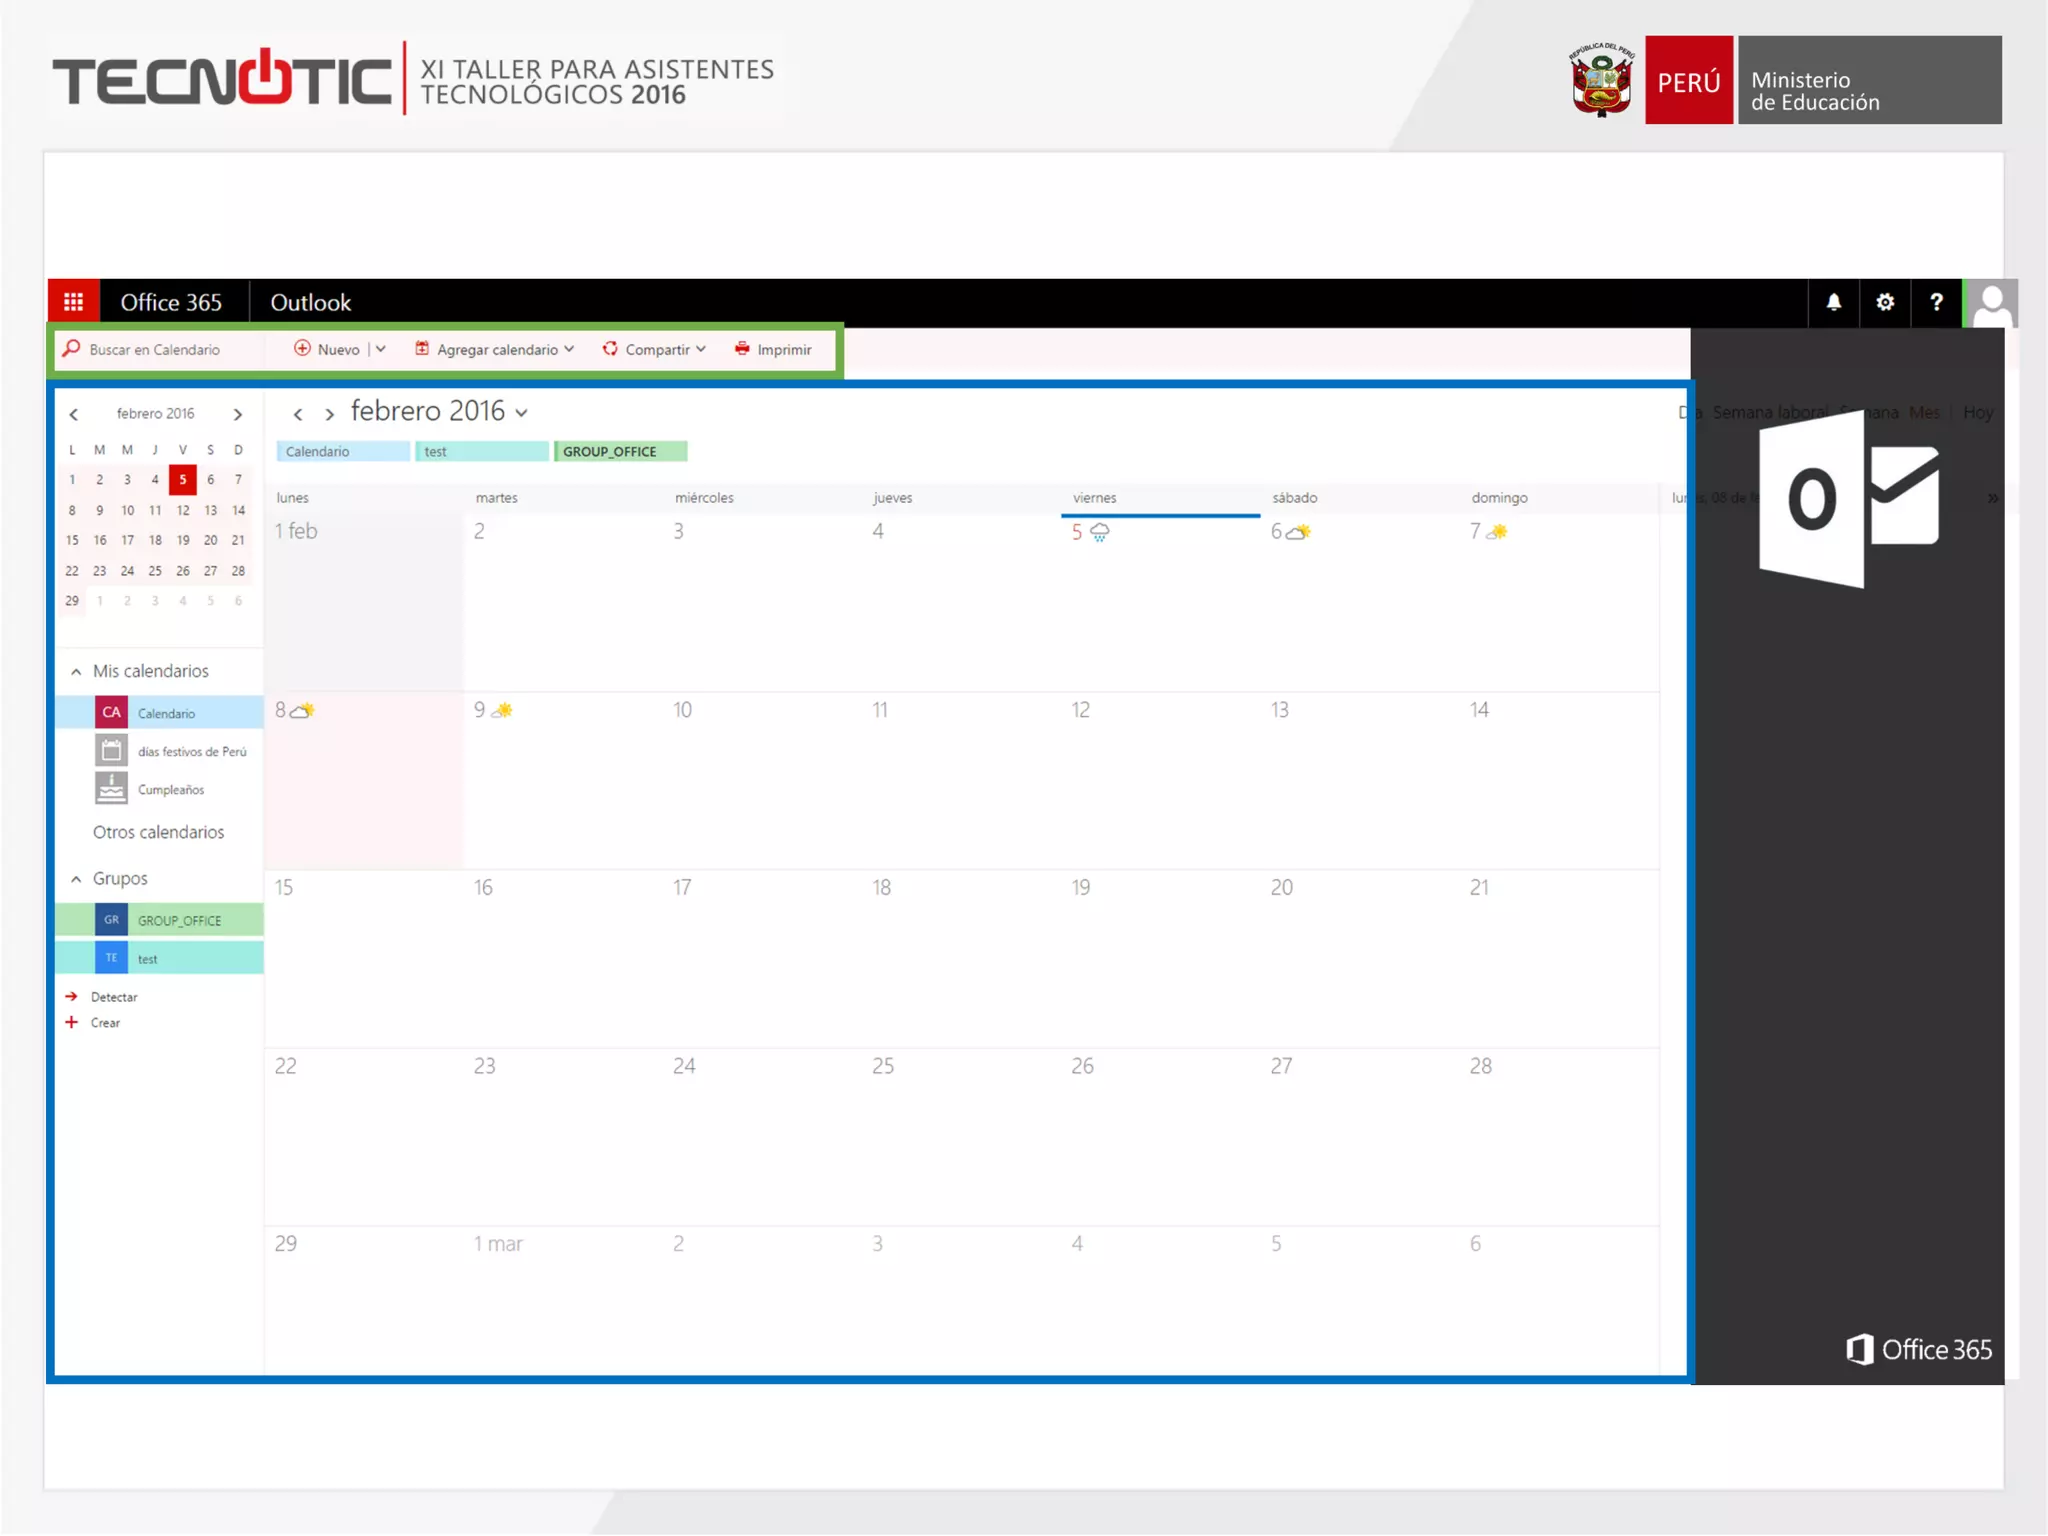Screen dimensions: 2048x1536
Task: Toggle the Calendario calendar in Mis calendarios
Action: tap(166, 713)
